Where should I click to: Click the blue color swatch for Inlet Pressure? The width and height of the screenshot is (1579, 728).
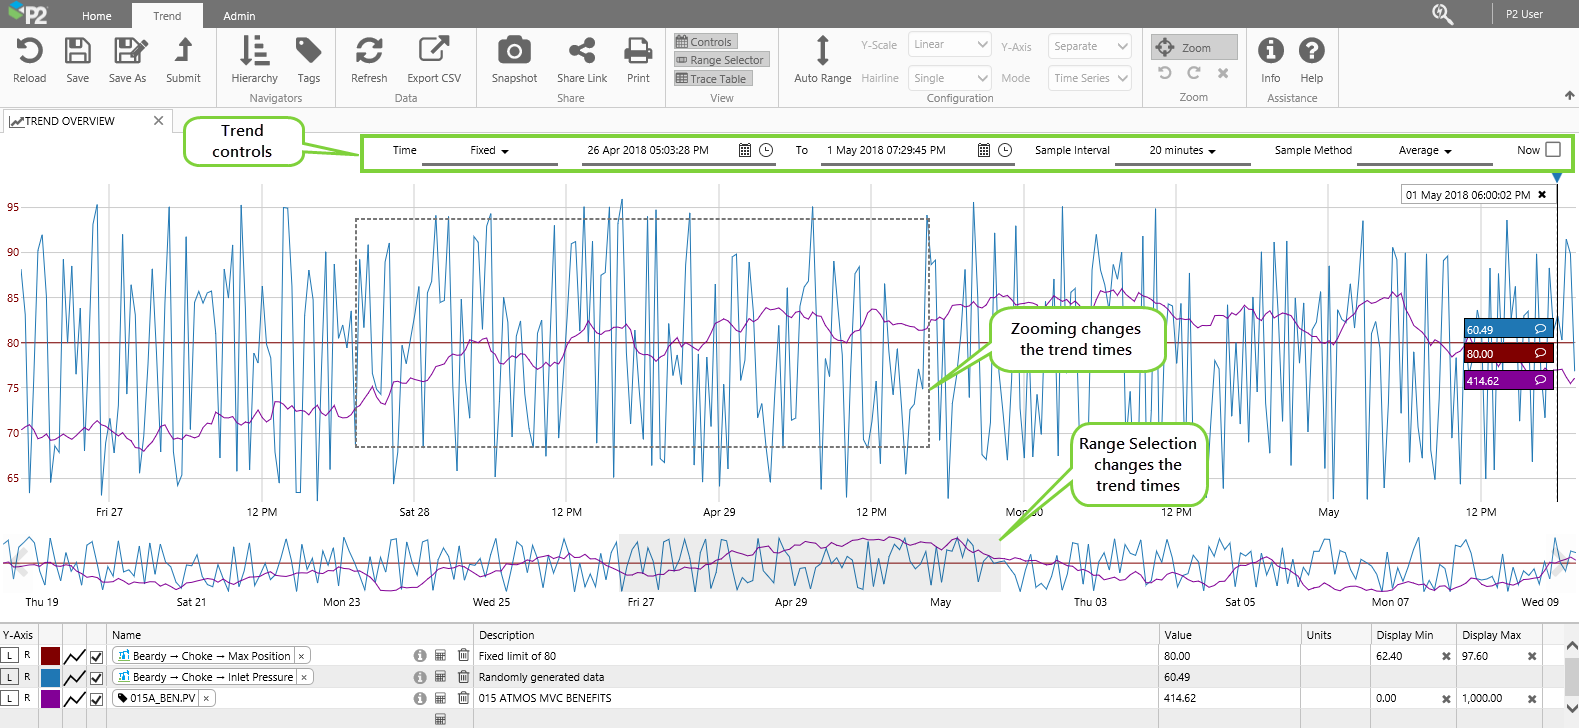coord(50,678)
